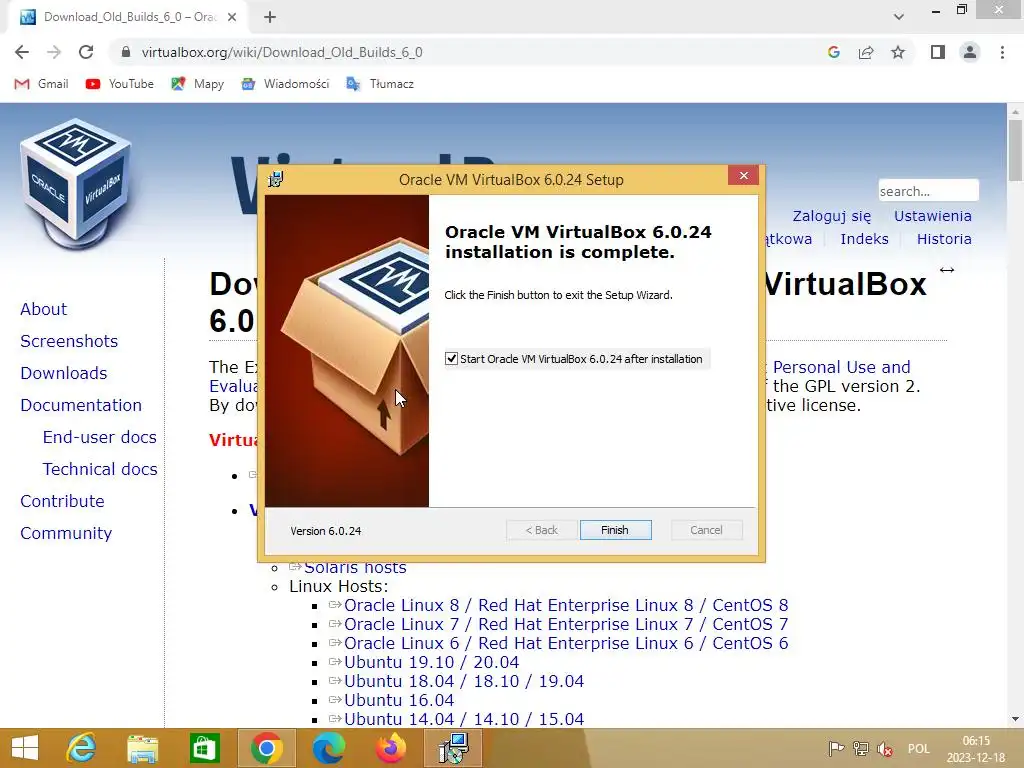Open Windows Start button
The image size is (1024, 768).
click(x=25, y=748)
